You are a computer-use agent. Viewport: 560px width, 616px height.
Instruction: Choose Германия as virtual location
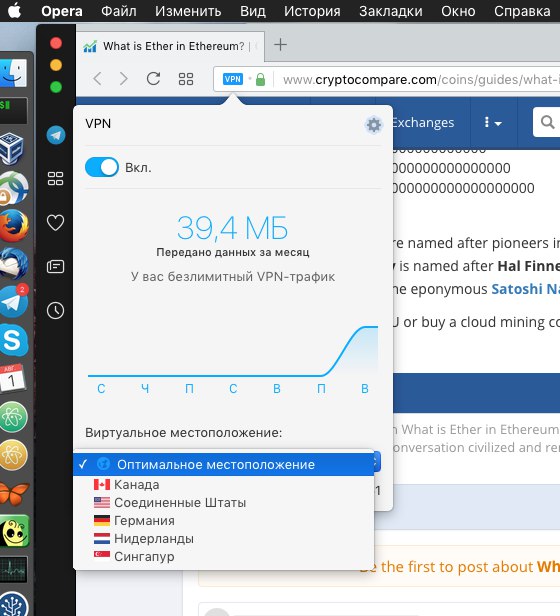click(223, 521)
